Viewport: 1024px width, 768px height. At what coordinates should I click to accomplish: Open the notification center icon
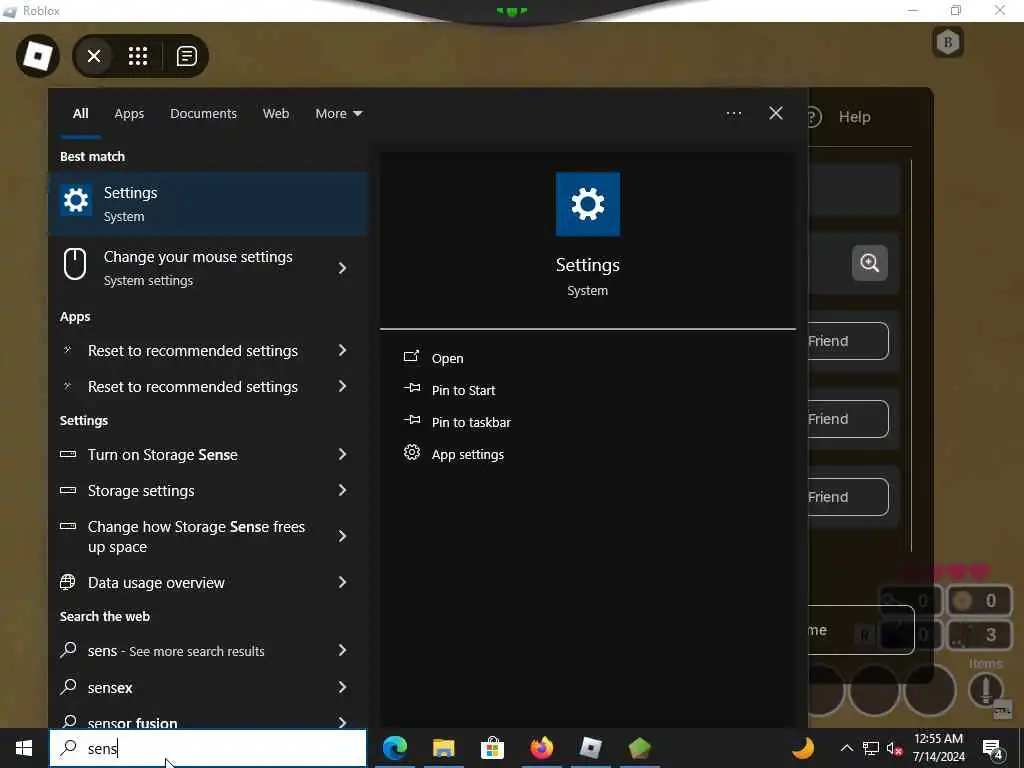993,748
